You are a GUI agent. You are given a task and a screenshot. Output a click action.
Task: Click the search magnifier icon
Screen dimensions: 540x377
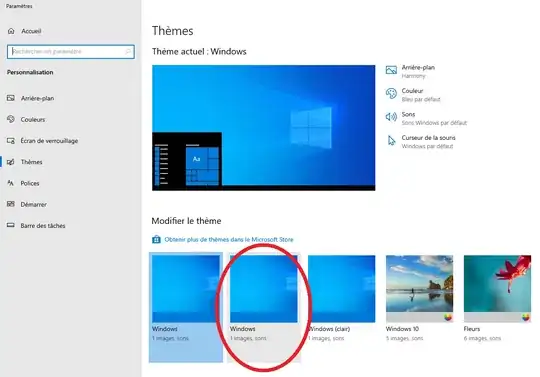point(128,52)
